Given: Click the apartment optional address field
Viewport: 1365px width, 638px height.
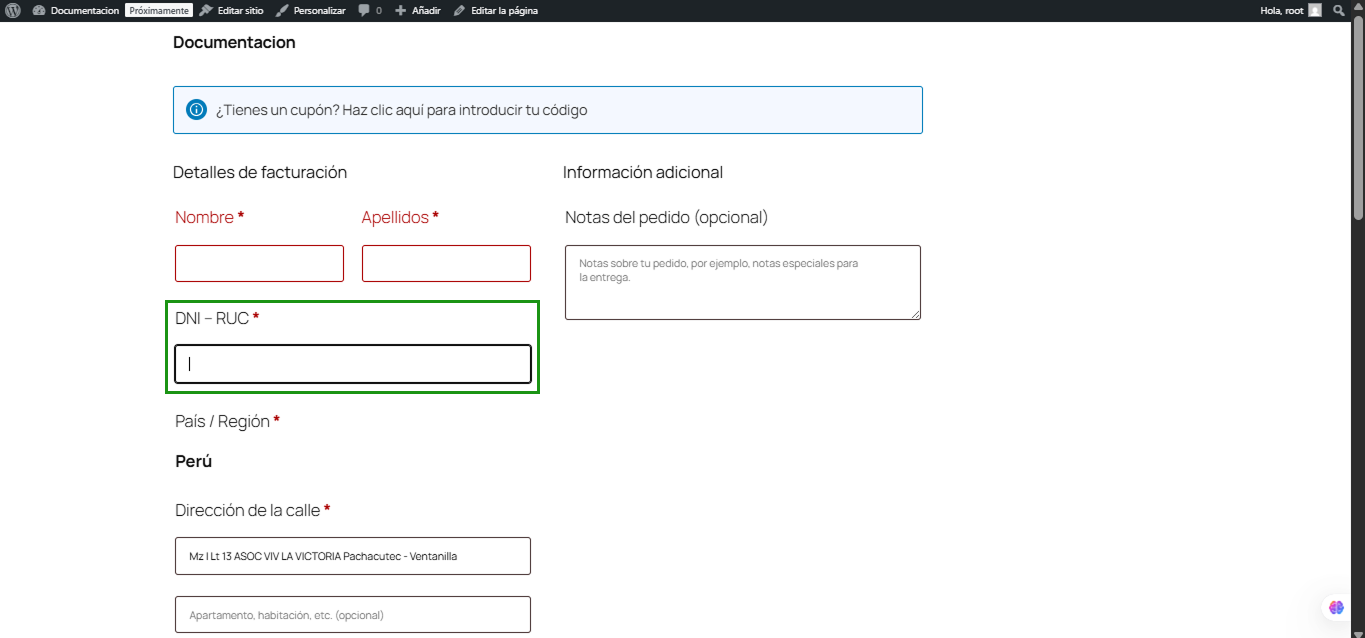Looking at the screenshot, I should click(x=353, y=615).
